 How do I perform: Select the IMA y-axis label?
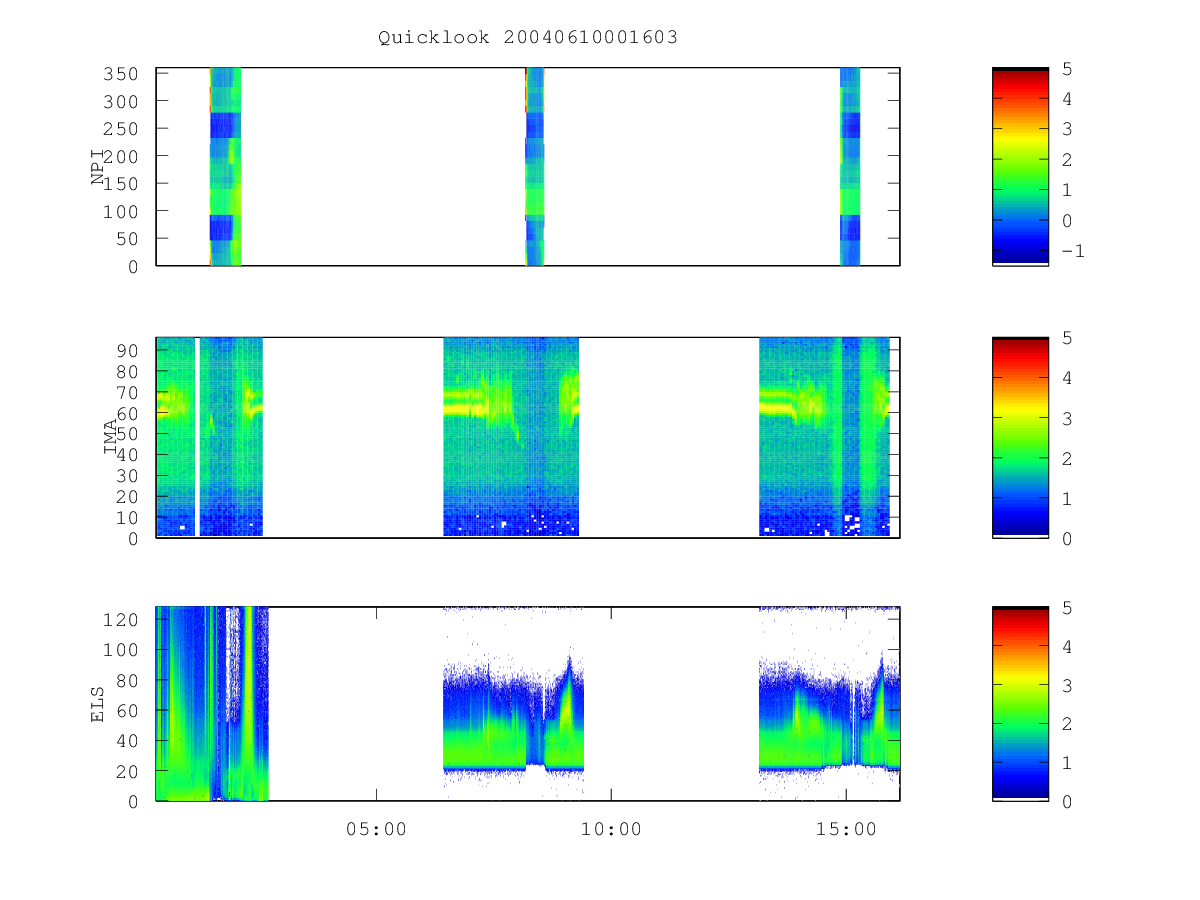[111, 436]
